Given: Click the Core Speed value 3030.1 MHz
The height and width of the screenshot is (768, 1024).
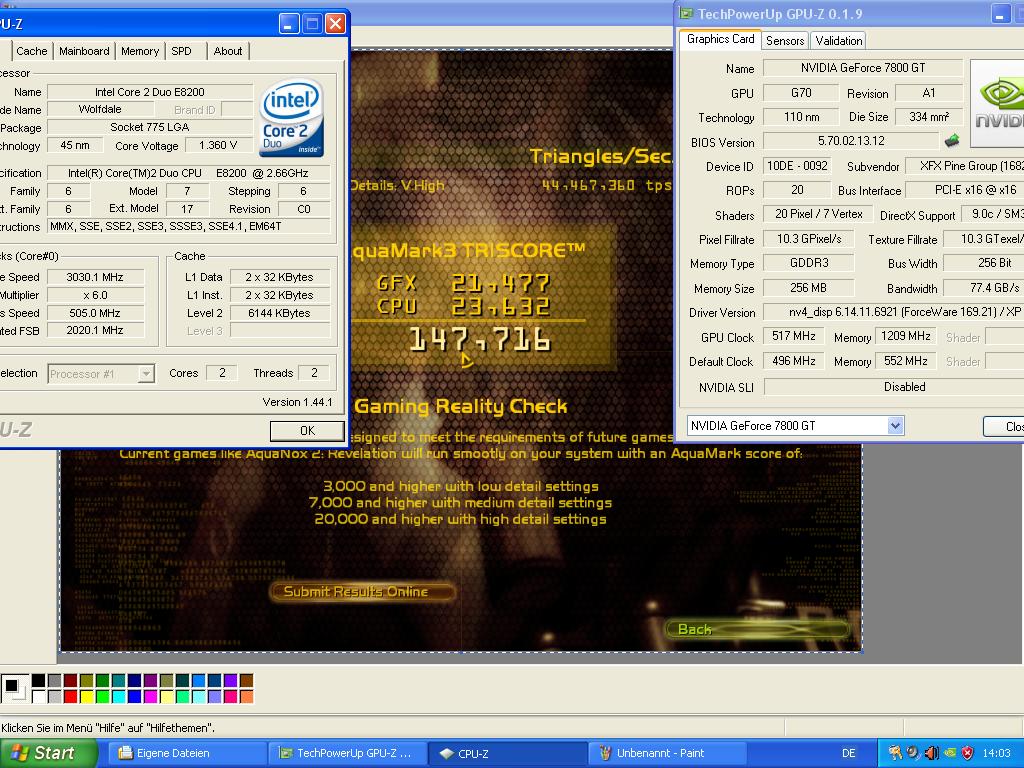Looking at the screenshot, I should [95, 277].
